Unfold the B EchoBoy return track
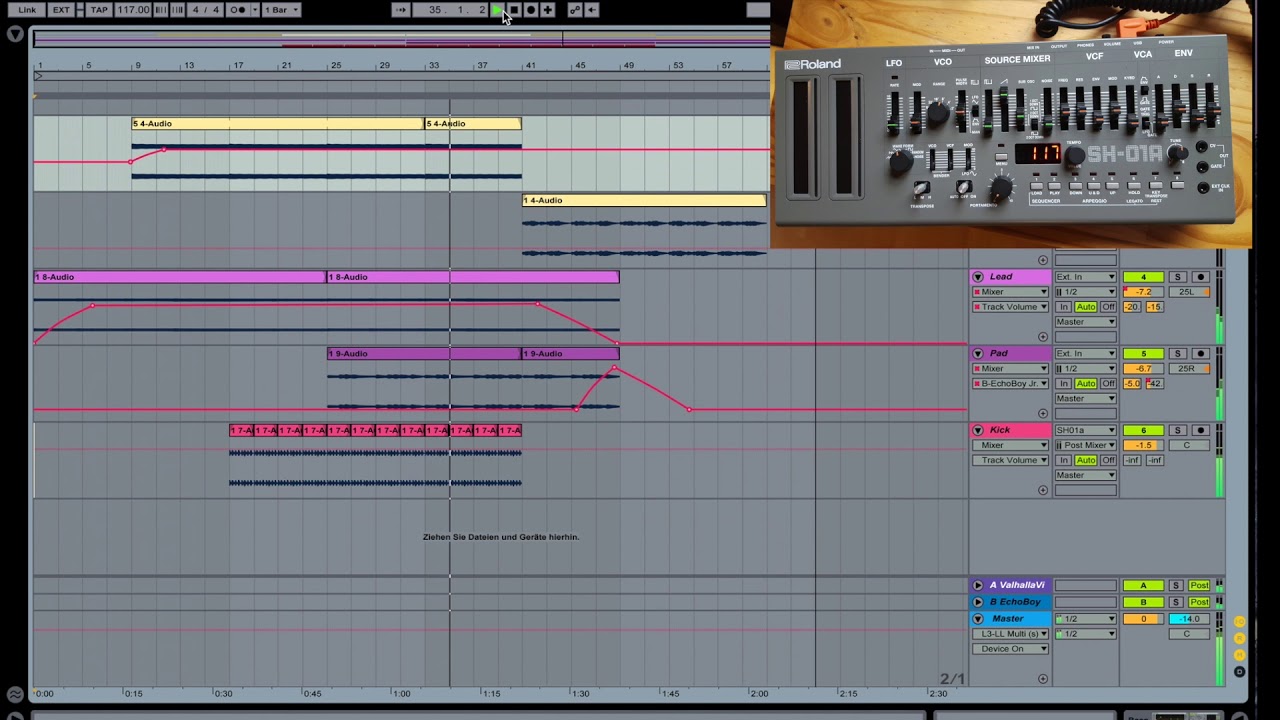Image resolution: width=1280 pixels, height=720 pixels. [978, 602]
